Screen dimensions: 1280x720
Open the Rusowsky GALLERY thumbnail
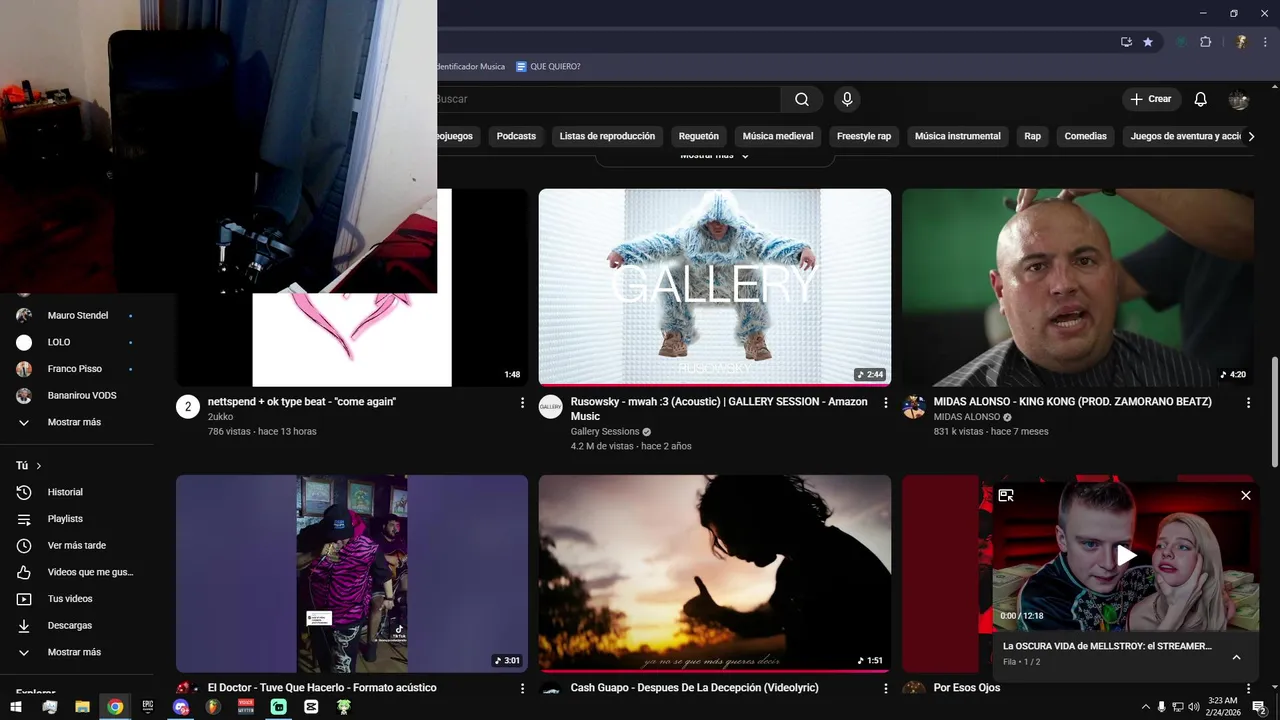click(x=714, y=287)
